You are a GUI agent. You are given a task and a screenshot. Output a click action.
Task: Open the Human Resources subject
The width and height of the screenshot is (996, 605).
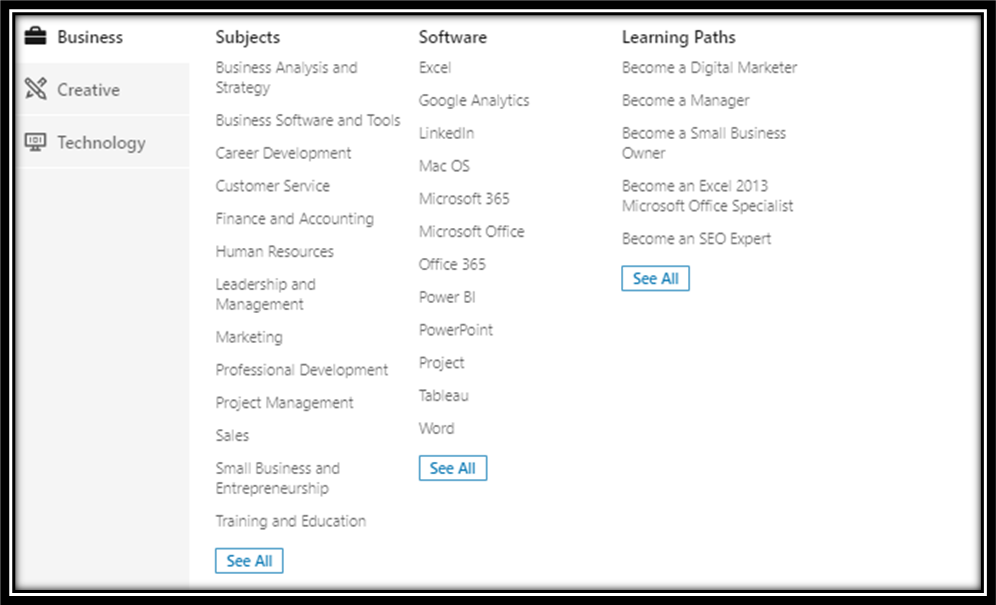[274, 252]
